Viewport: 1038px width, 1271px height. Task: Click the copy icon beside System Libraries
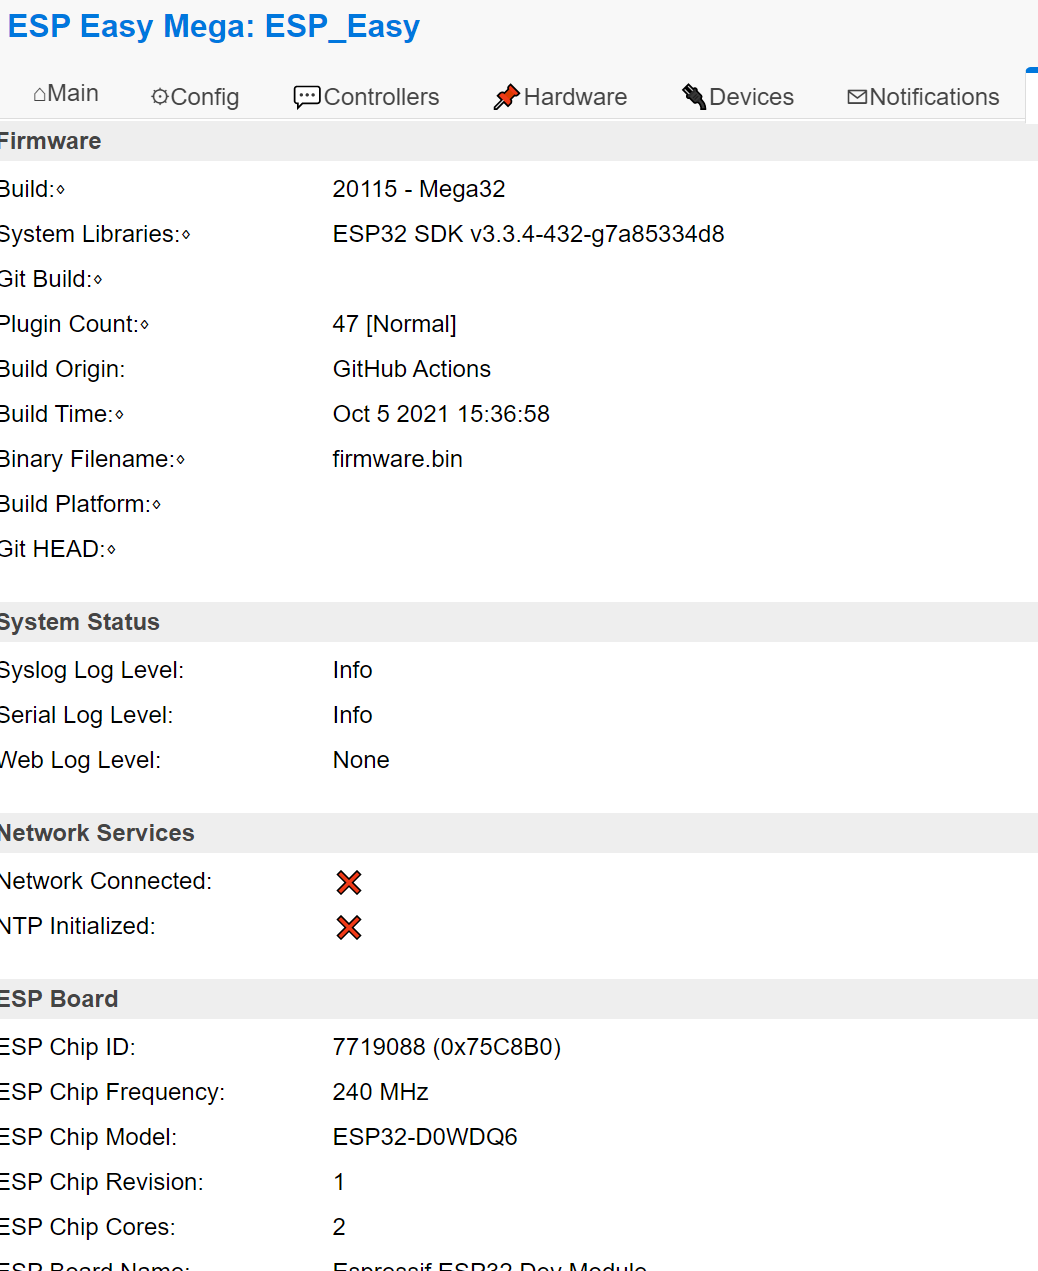point(186,235)
